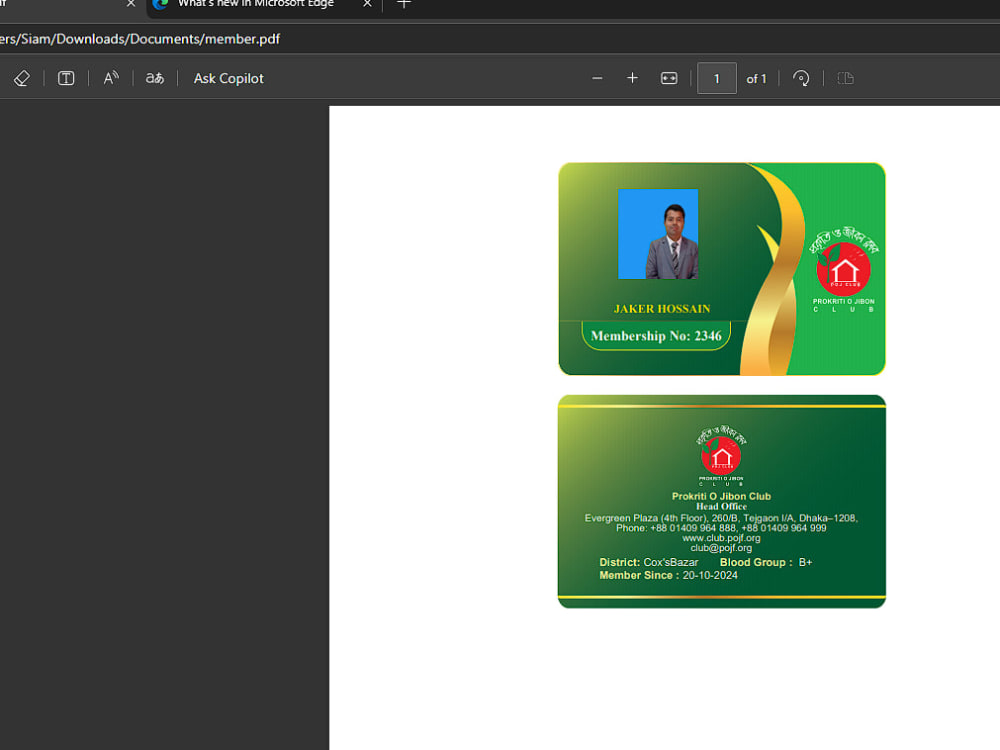Zoom in the PDF page
This screenshot has width=1000, height=750.
click(x=632, y=78)
